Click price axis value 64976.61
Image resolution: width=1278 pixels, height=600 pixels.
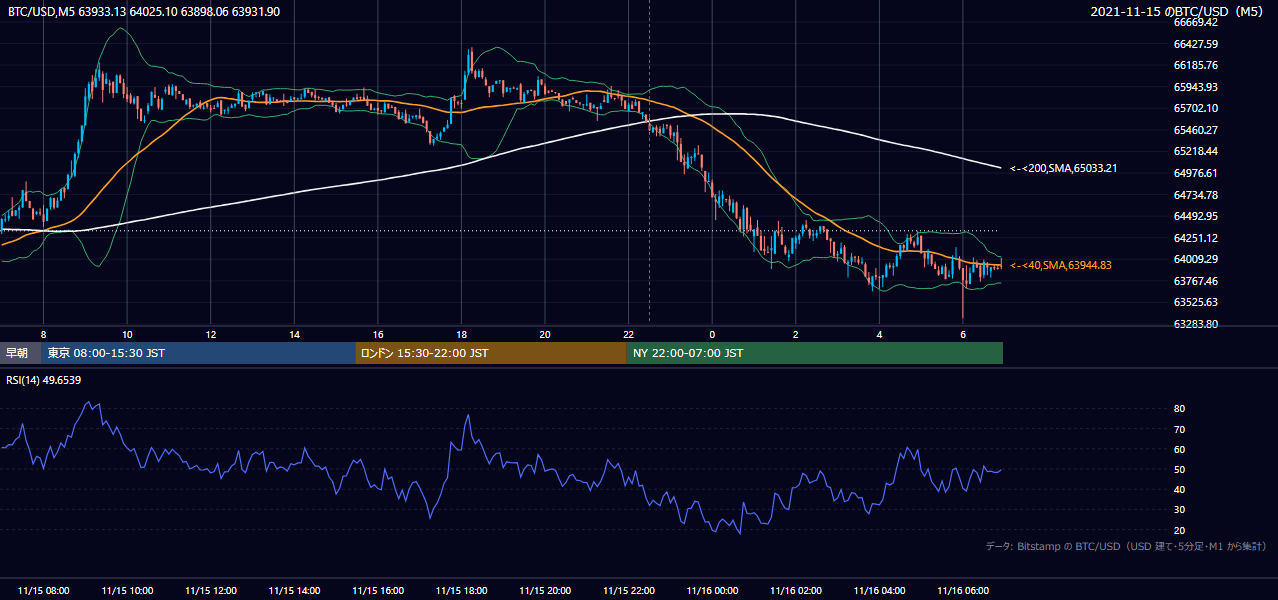(x=1195, y=173)
